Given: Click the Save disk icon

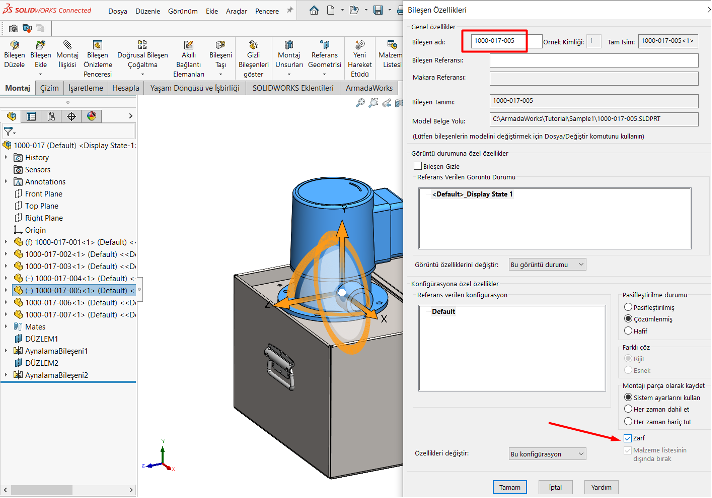Looking at the screenshot, I should (378, 10).
